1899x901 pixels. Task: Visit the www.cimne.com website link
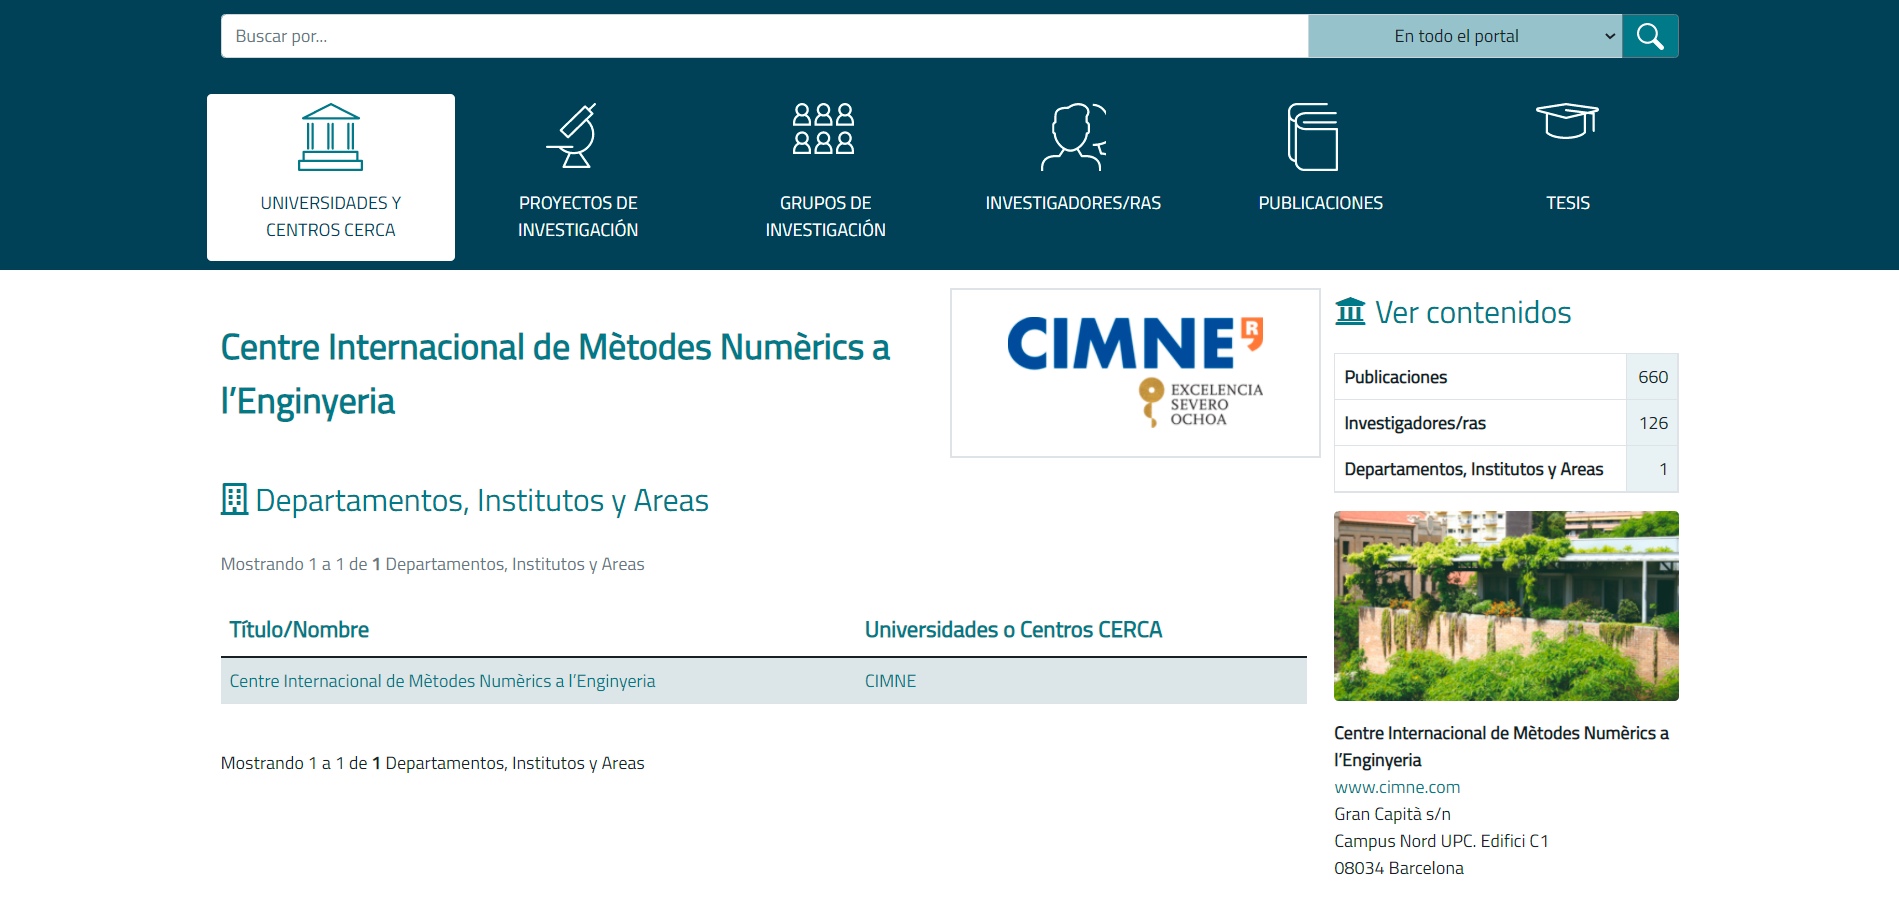point(1397,787)
